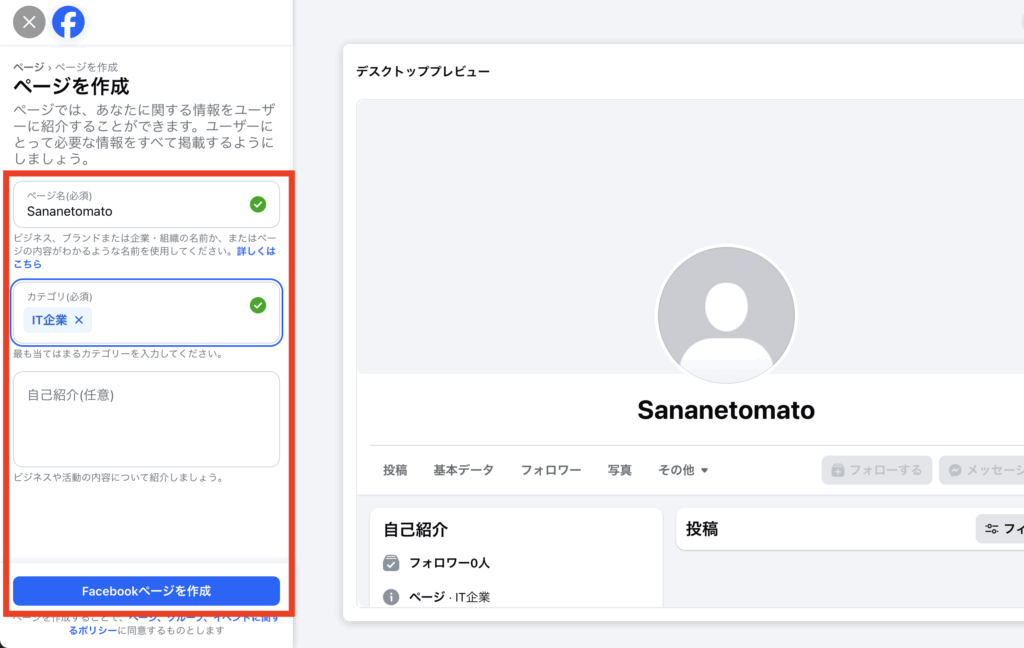Click the filter sliders icon in 投稿
This screenshot has width=1024, height=648.
[x=991, y=529]
